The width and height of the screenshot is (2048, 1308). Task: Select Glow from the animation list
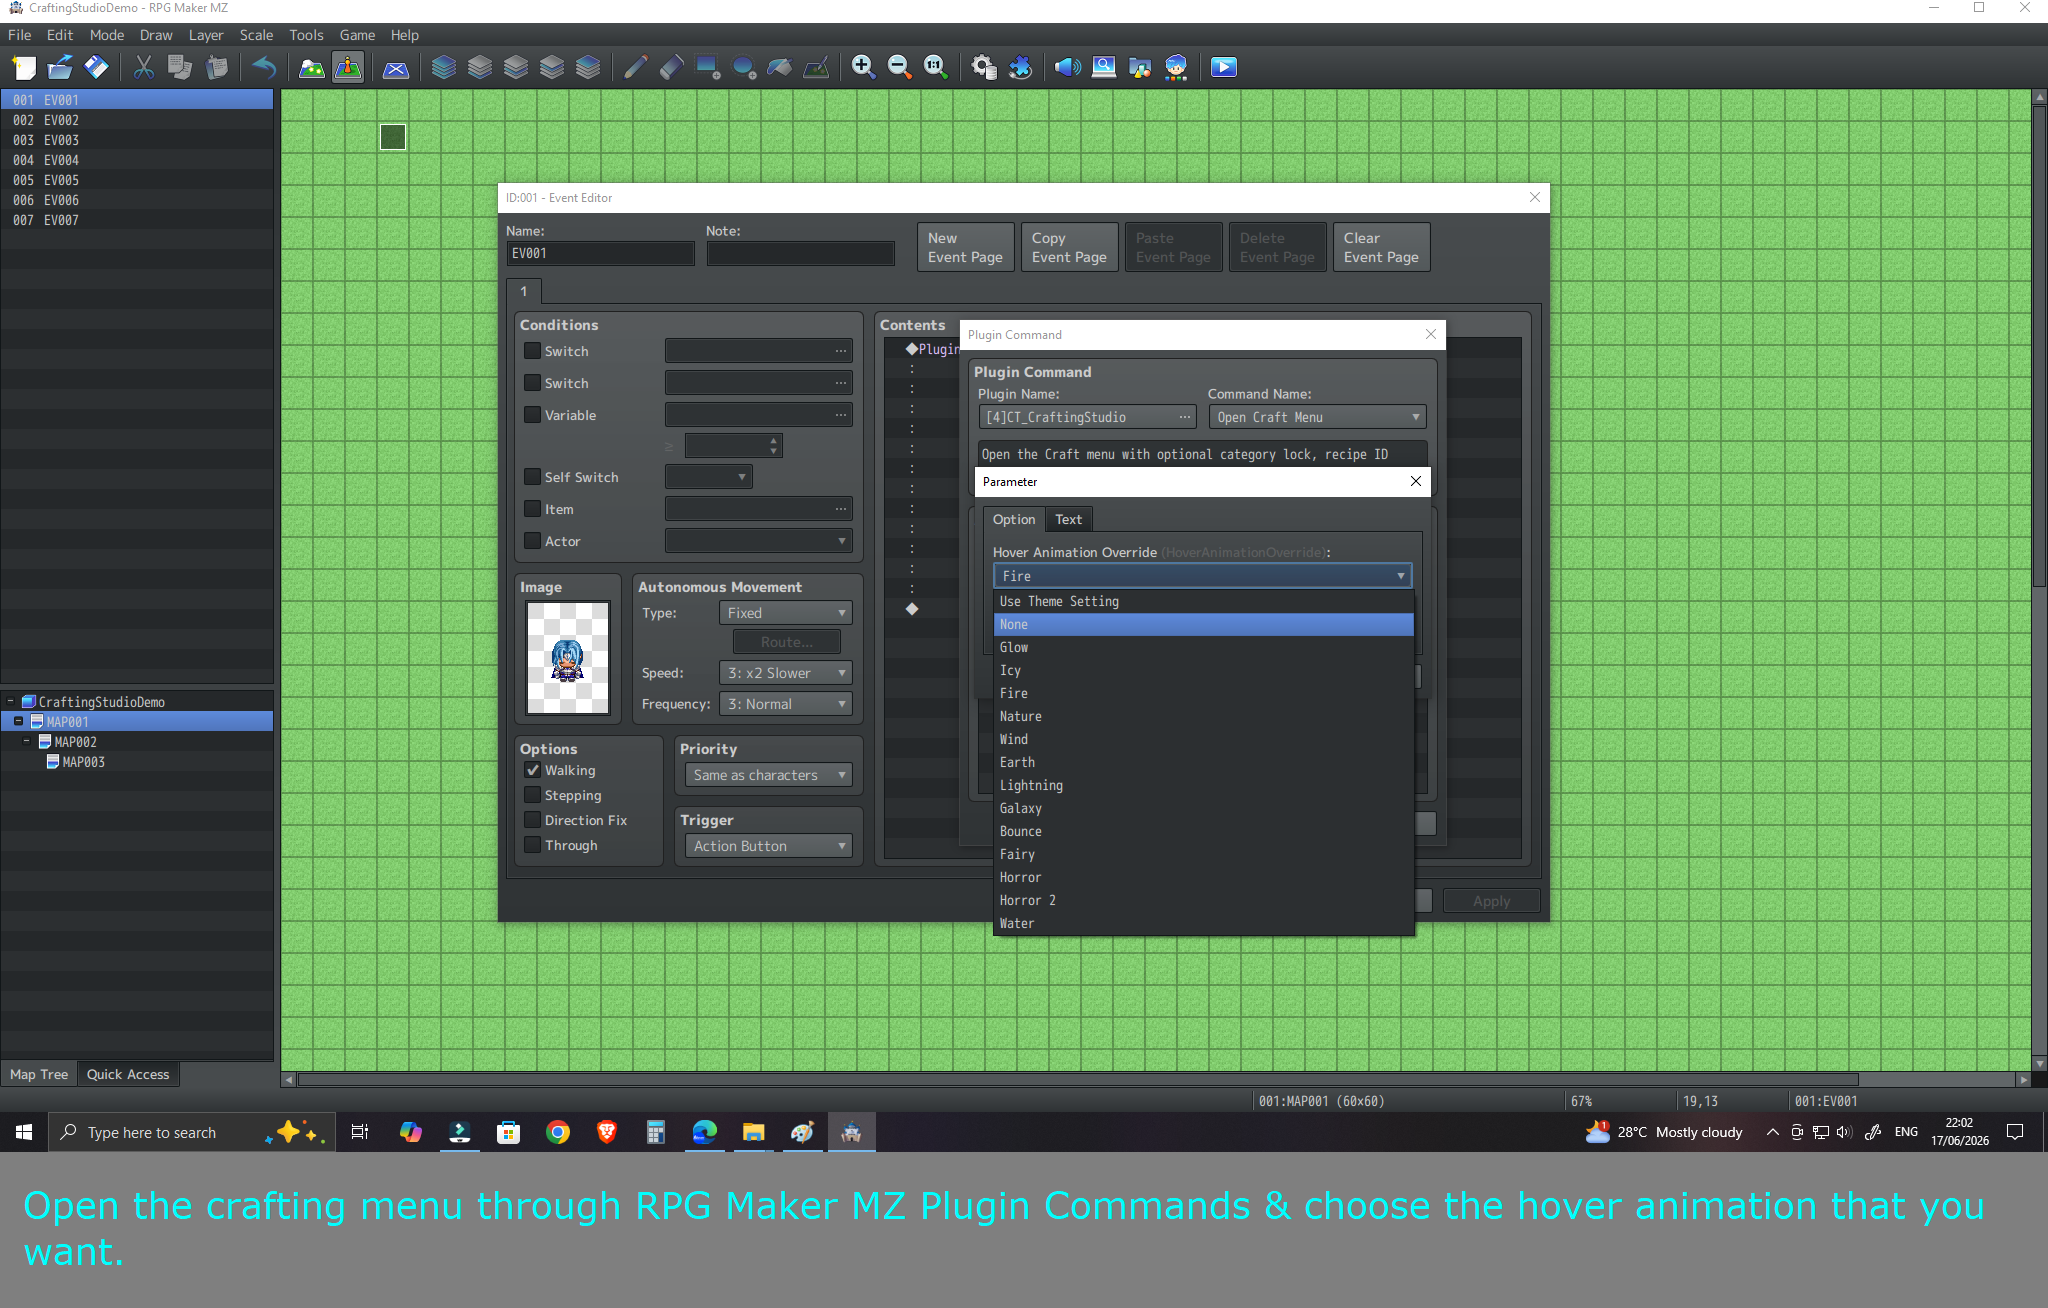point(1204,647)
